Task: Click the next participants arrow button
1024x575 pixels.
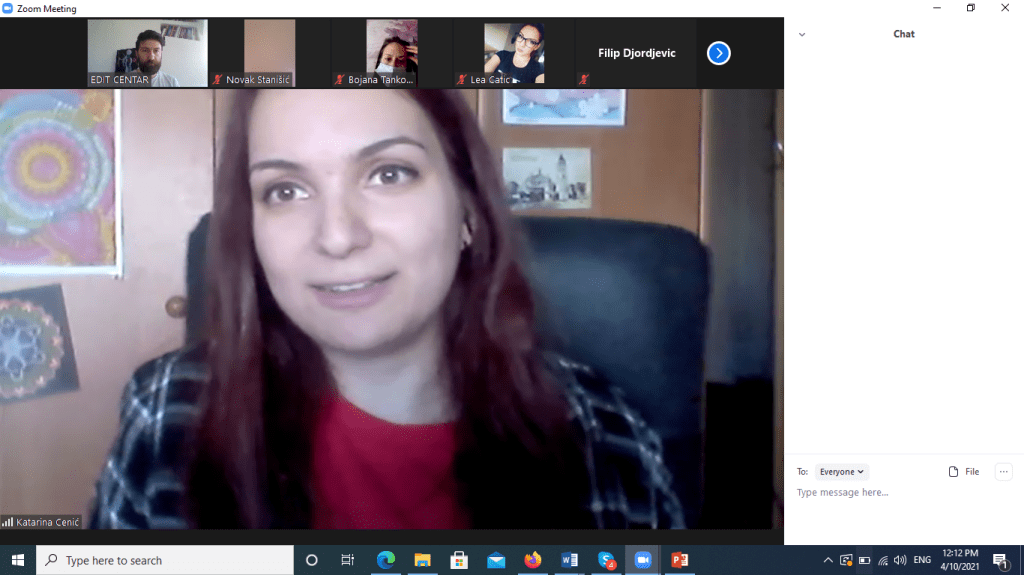Action: tap(718, 53)
